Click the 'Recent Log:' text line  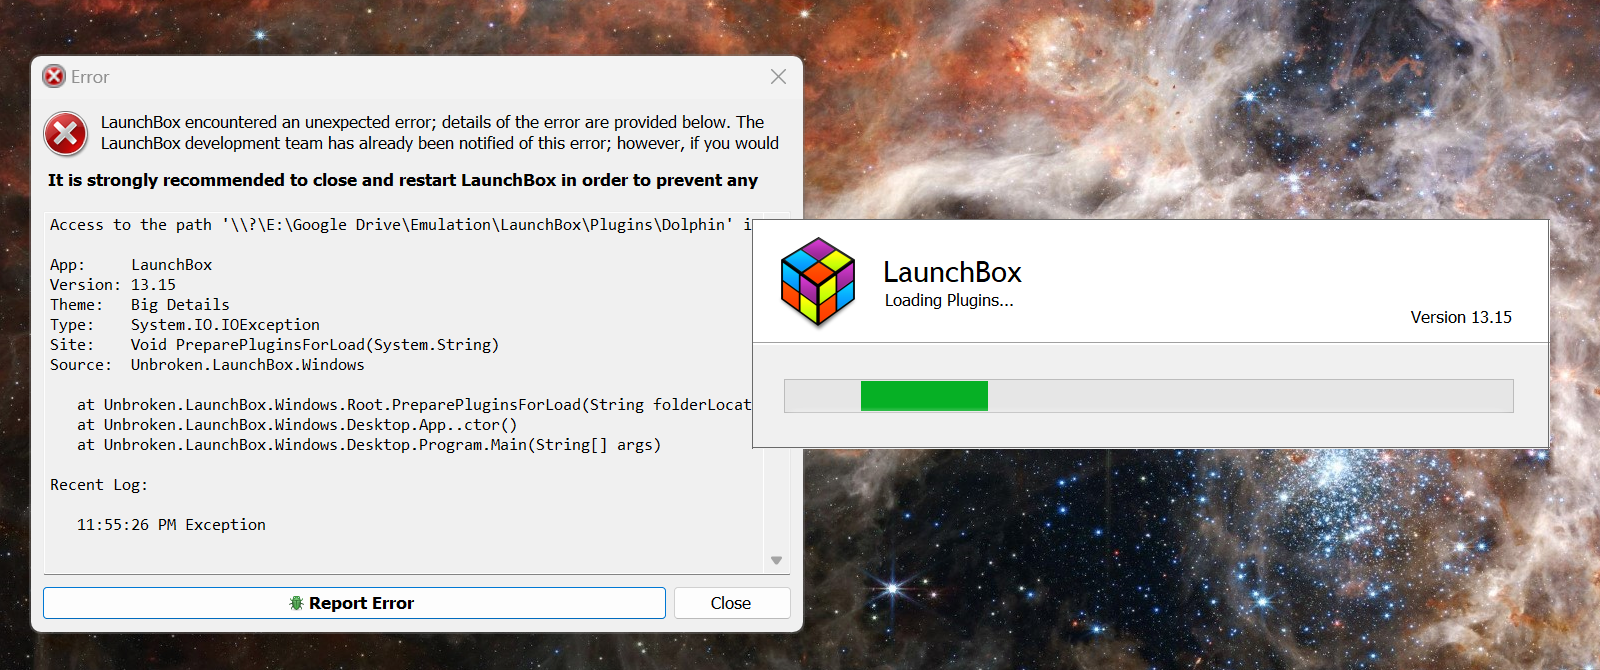99,485
